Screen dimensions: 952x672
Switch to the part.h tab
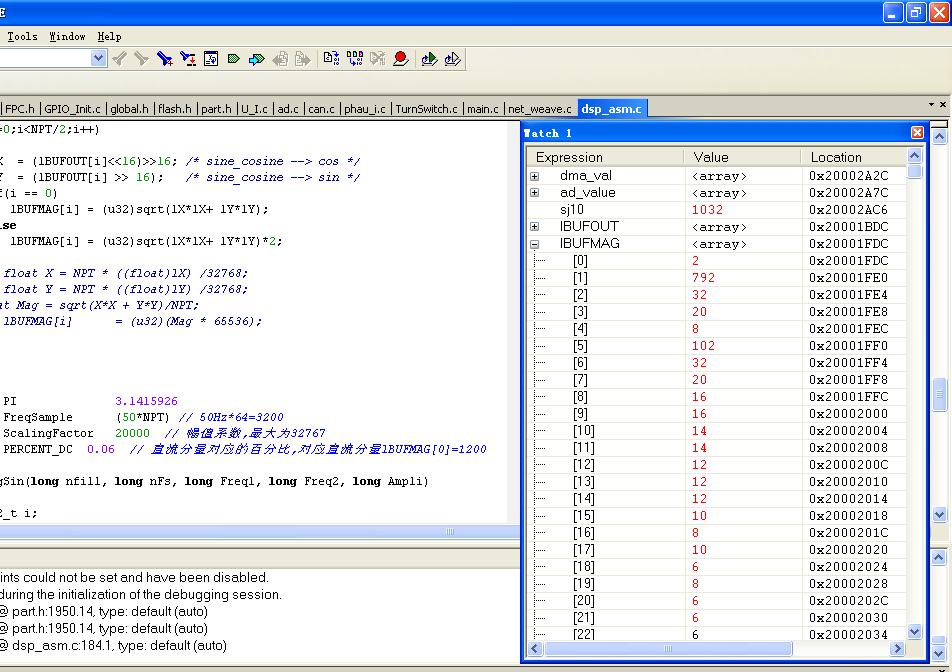pos(216,109)
